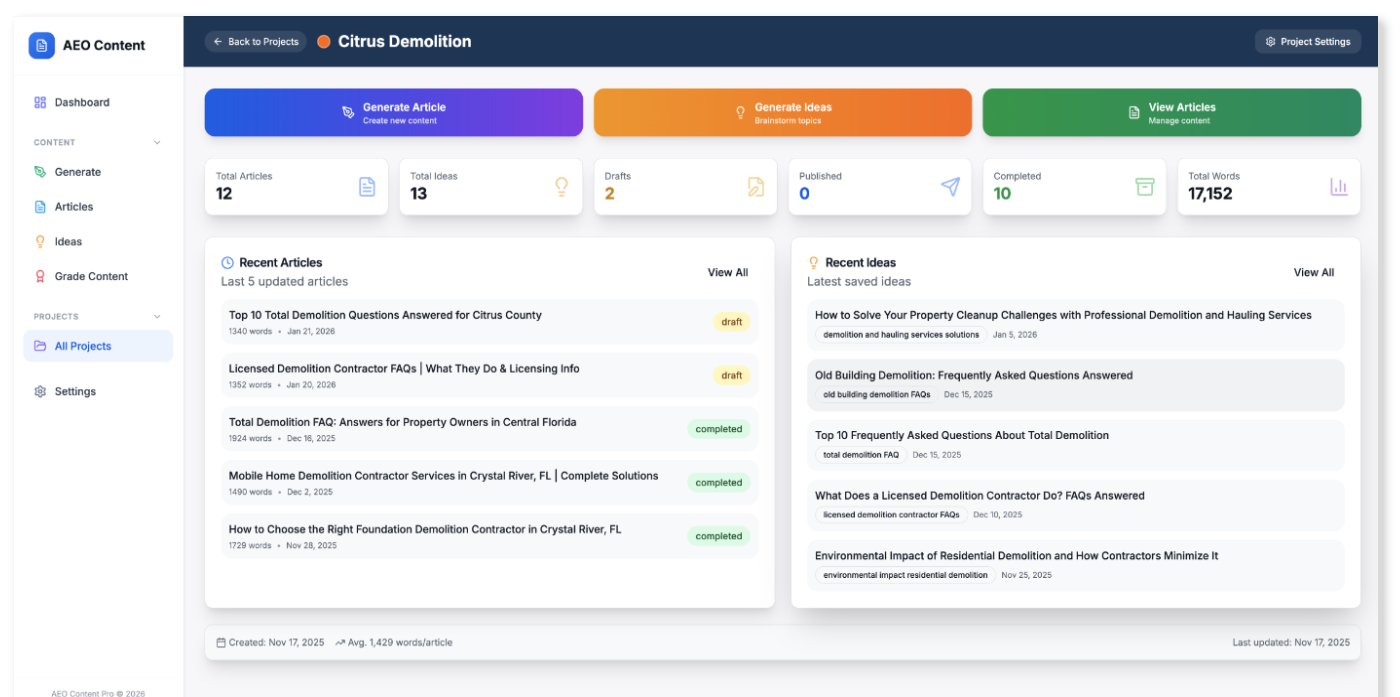Click the clock icon beside Recent Articles
This screenshot has height=697, width=1400.
coord(226,262)
